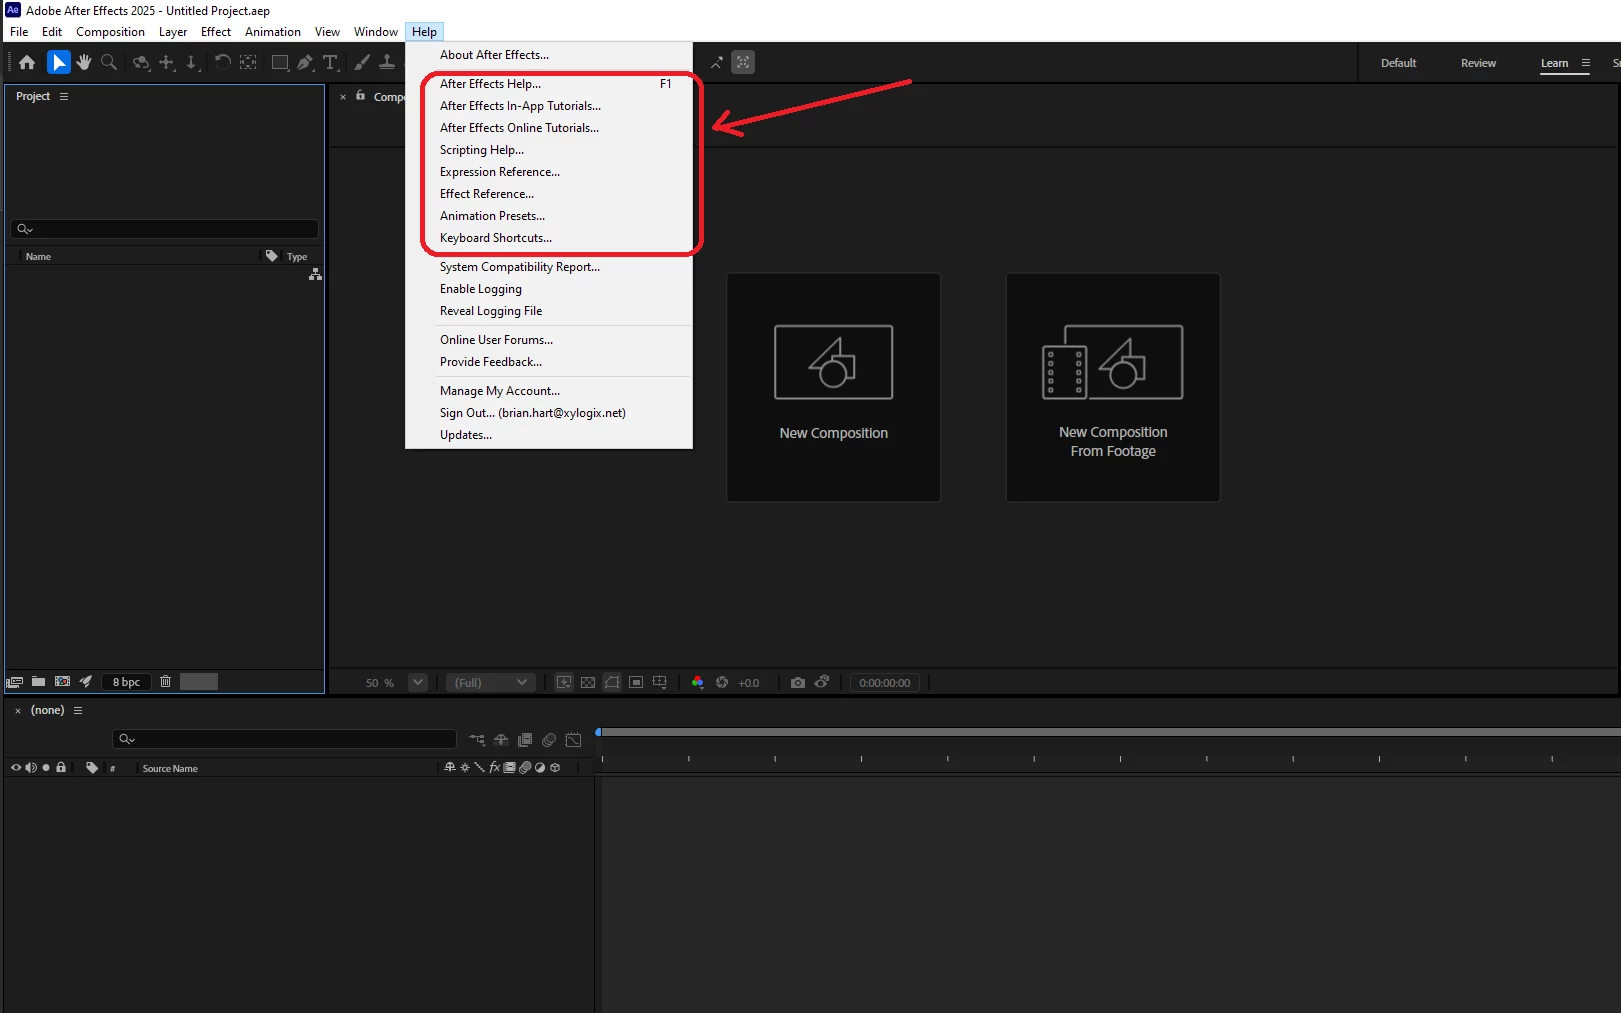Screen dimensions: 1621x1013
Task: Toggle the transparency grid checkerboard
Action: point(588,682)
